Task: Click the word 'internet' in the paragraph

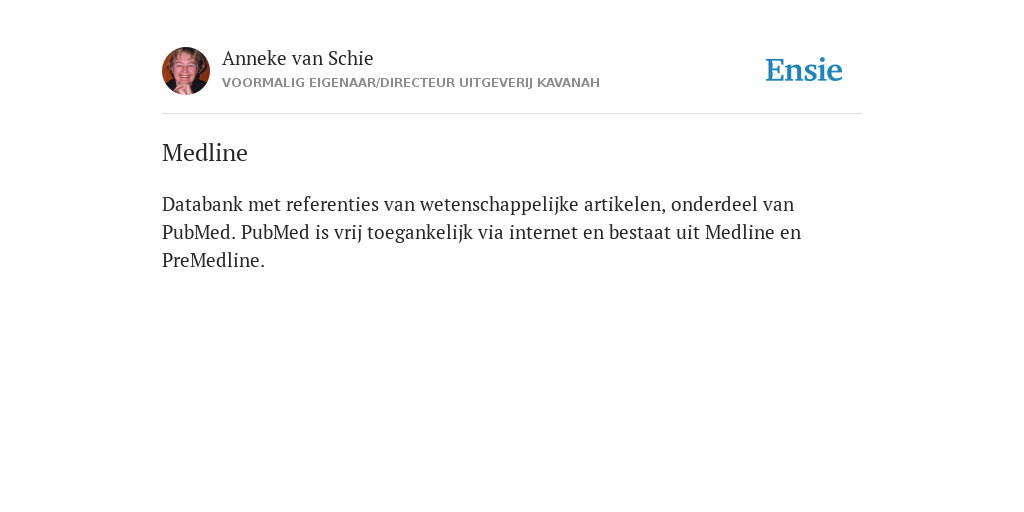Action: [x=543, y=232]
